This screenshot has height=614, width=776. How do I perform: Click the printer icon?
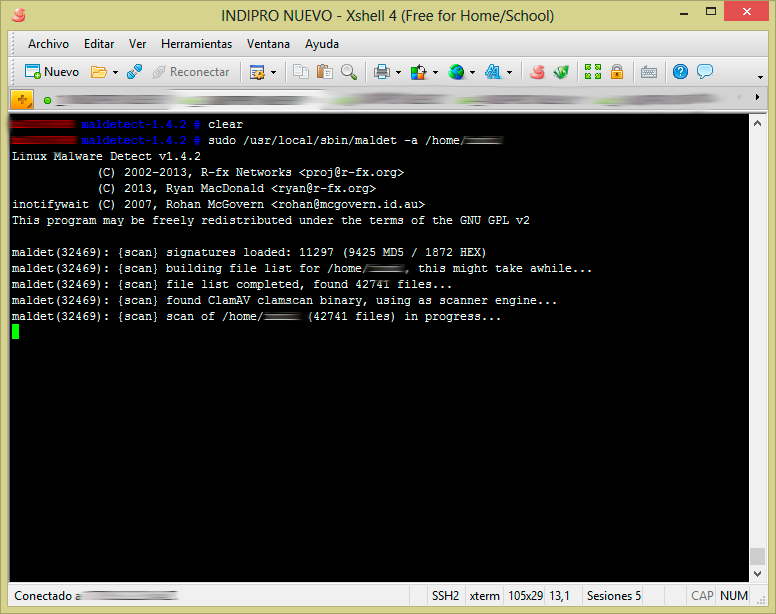coord(382,72)
